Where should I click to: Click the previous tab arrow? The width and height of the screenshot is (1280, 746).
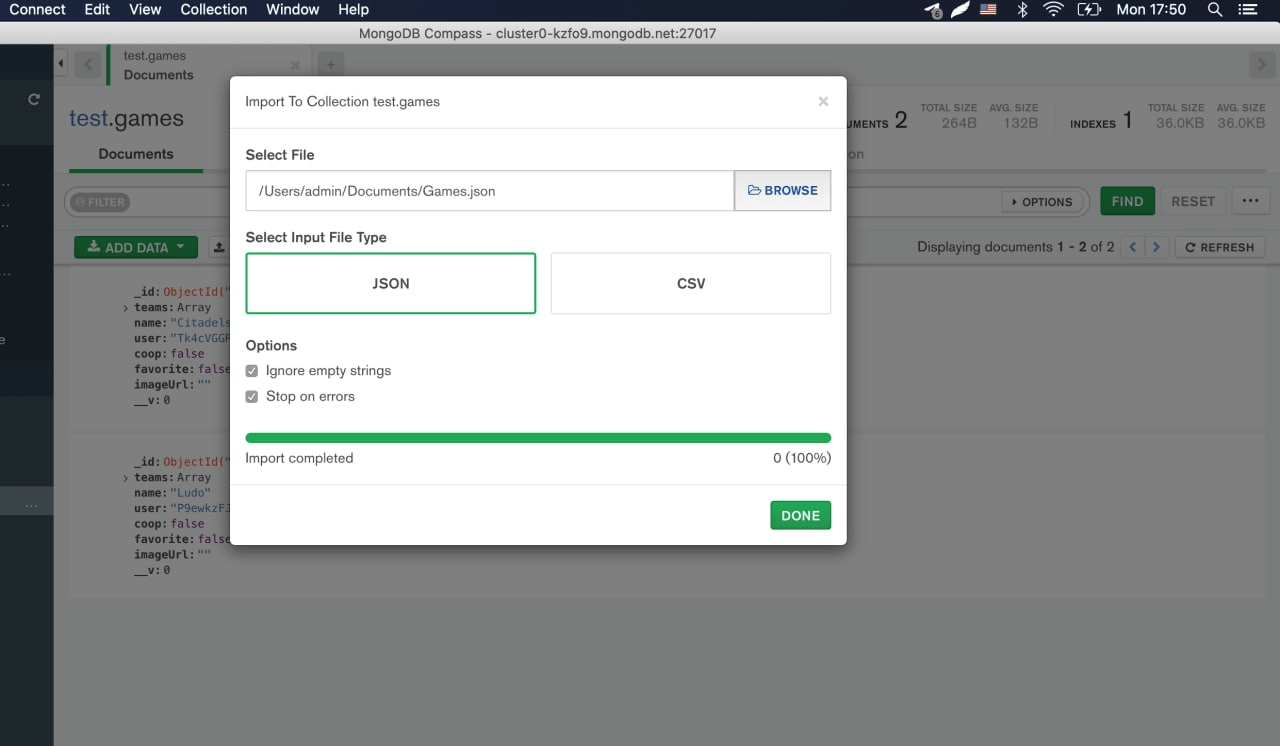[x=88, y=65]
